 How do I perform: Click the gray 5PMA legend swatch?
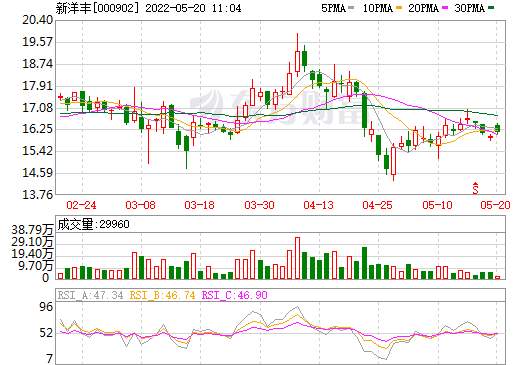pyautogui.click(x=351, y=7)
